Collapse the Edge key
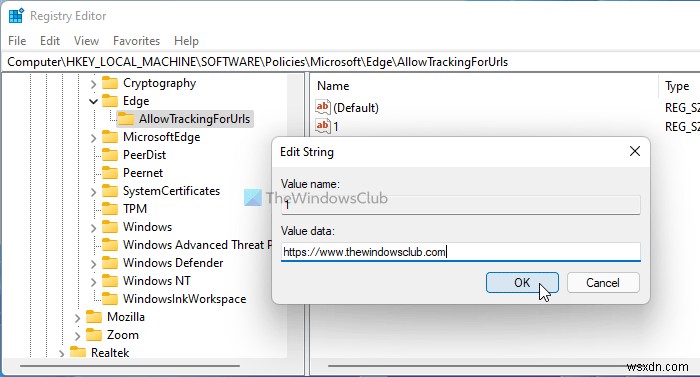This screenshot has height=377, width=700. [93, 101]
